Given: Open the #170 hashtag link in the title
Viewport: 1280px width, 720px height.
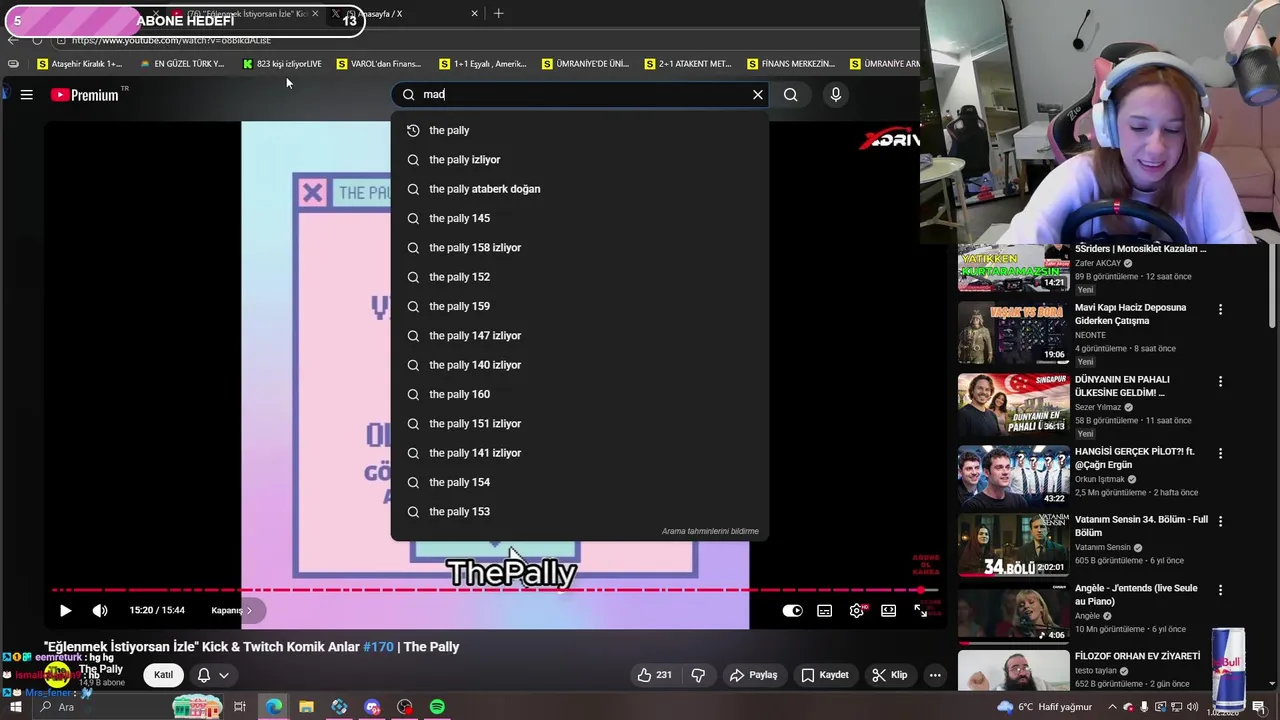Looking at the screenshot, I should (378, 647).
